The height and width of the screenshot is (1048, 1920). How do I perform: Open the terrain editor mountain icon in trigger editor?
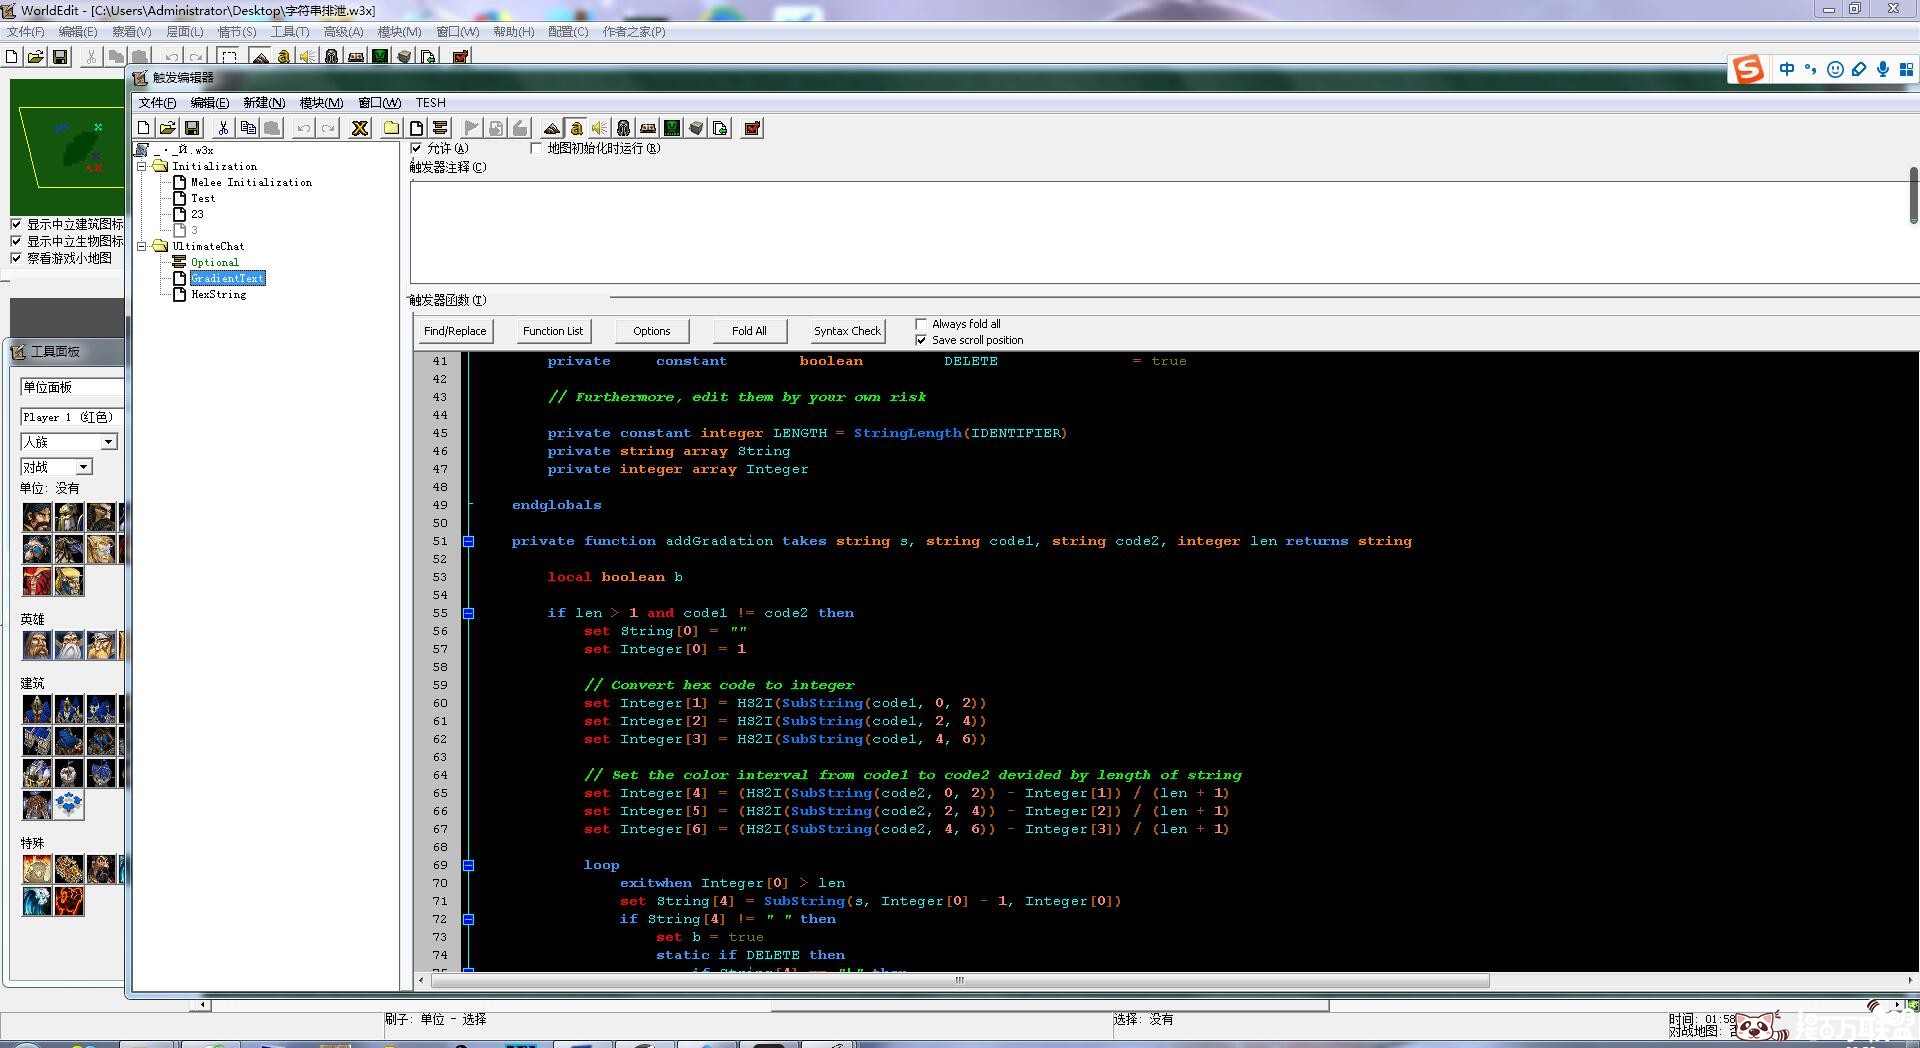coord(551,128)
